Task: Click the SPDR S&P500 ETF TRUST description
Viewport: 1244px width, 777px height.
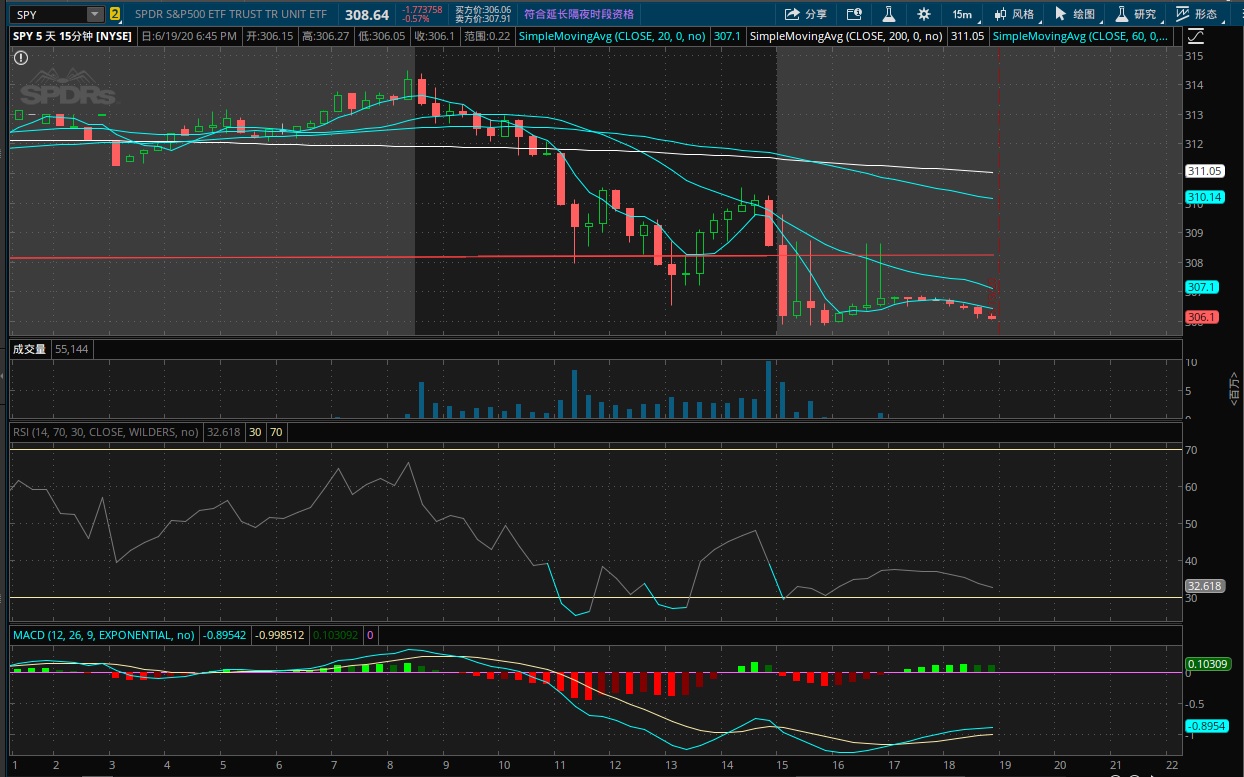Action: tap(231, 15)
